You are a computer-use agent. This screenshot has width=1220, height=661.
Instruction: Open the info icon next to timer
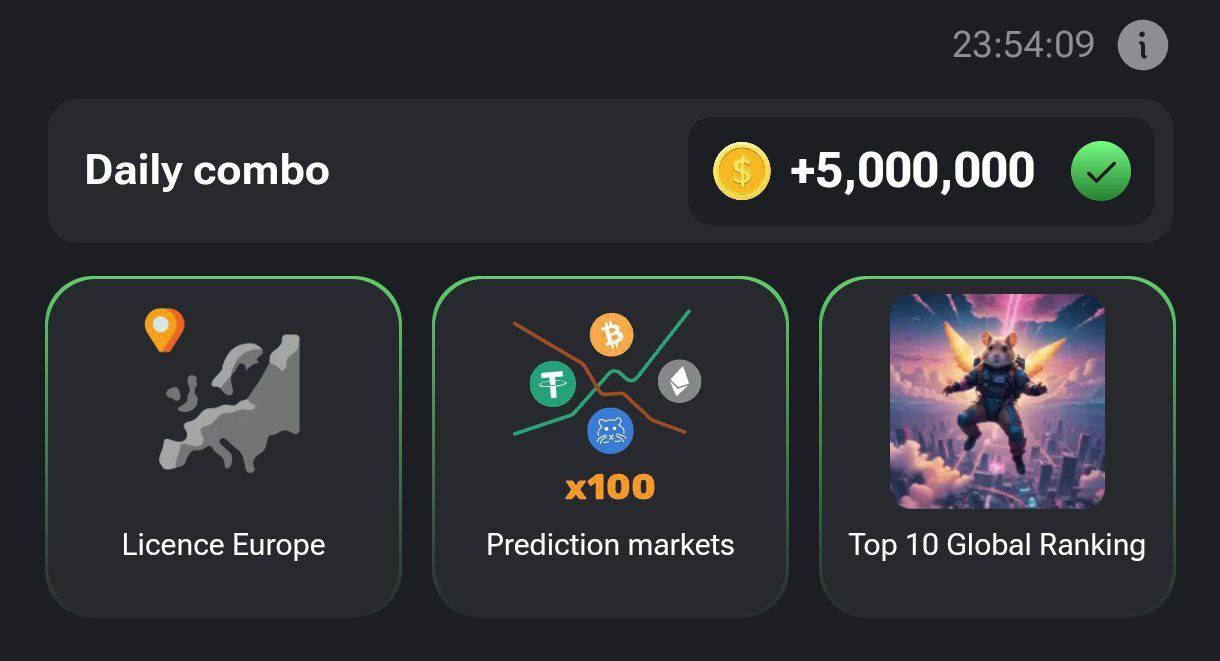coord(1142,45)
